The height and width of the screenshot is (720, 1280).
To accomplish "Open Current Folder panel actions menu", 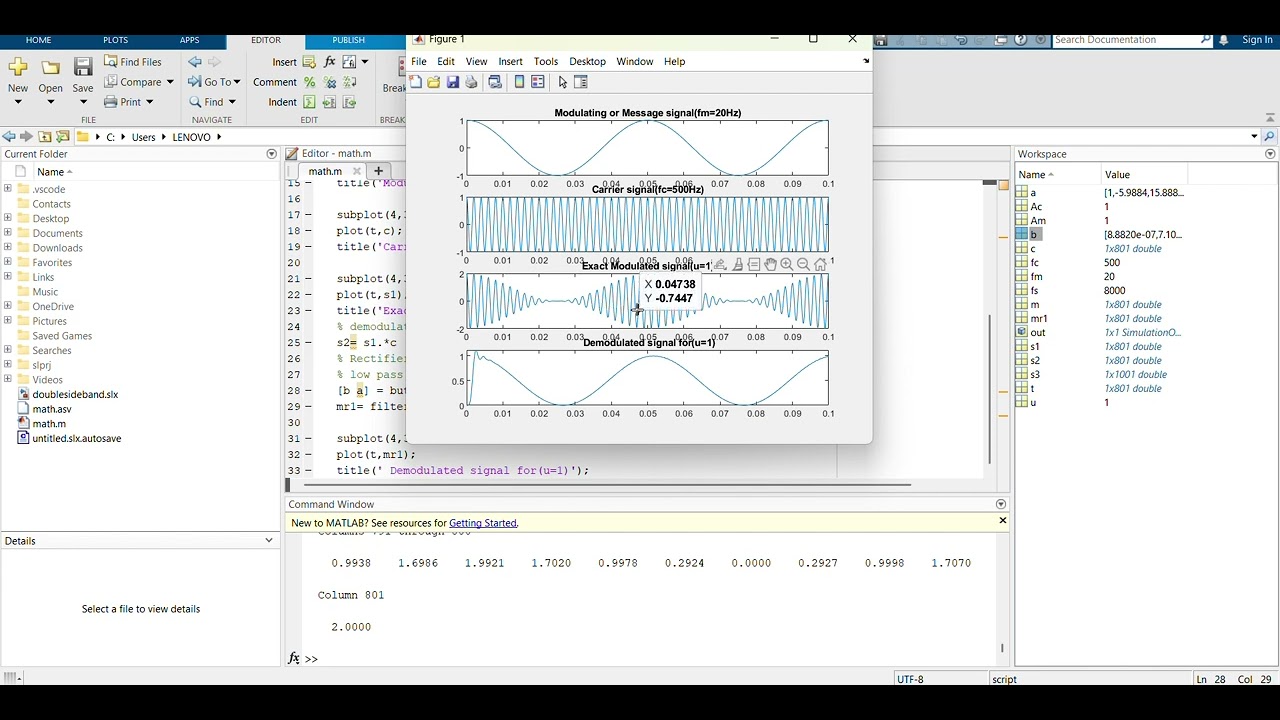I will pos(271,154).
